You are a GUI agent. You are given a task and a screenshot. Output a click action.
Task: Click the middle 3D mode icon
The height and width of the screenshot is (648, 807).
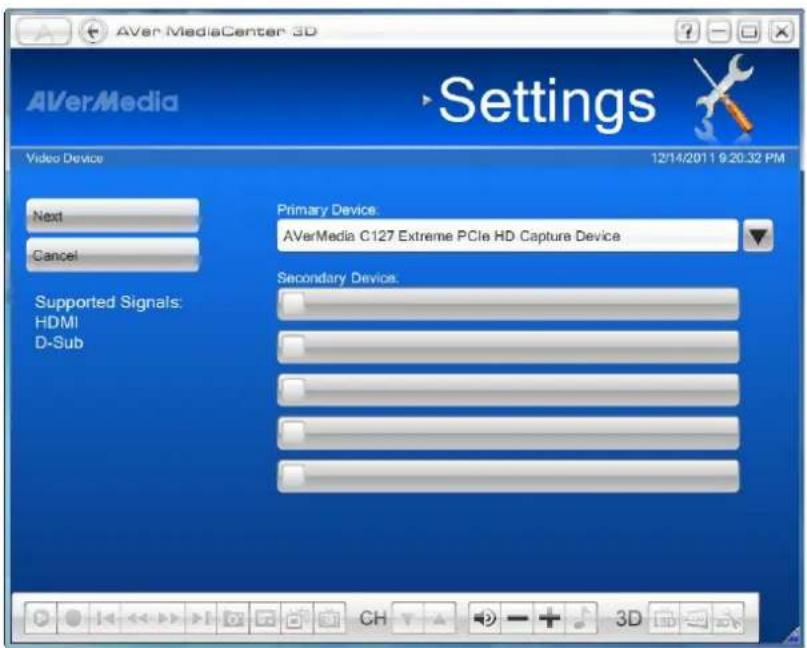click(696, 618)
